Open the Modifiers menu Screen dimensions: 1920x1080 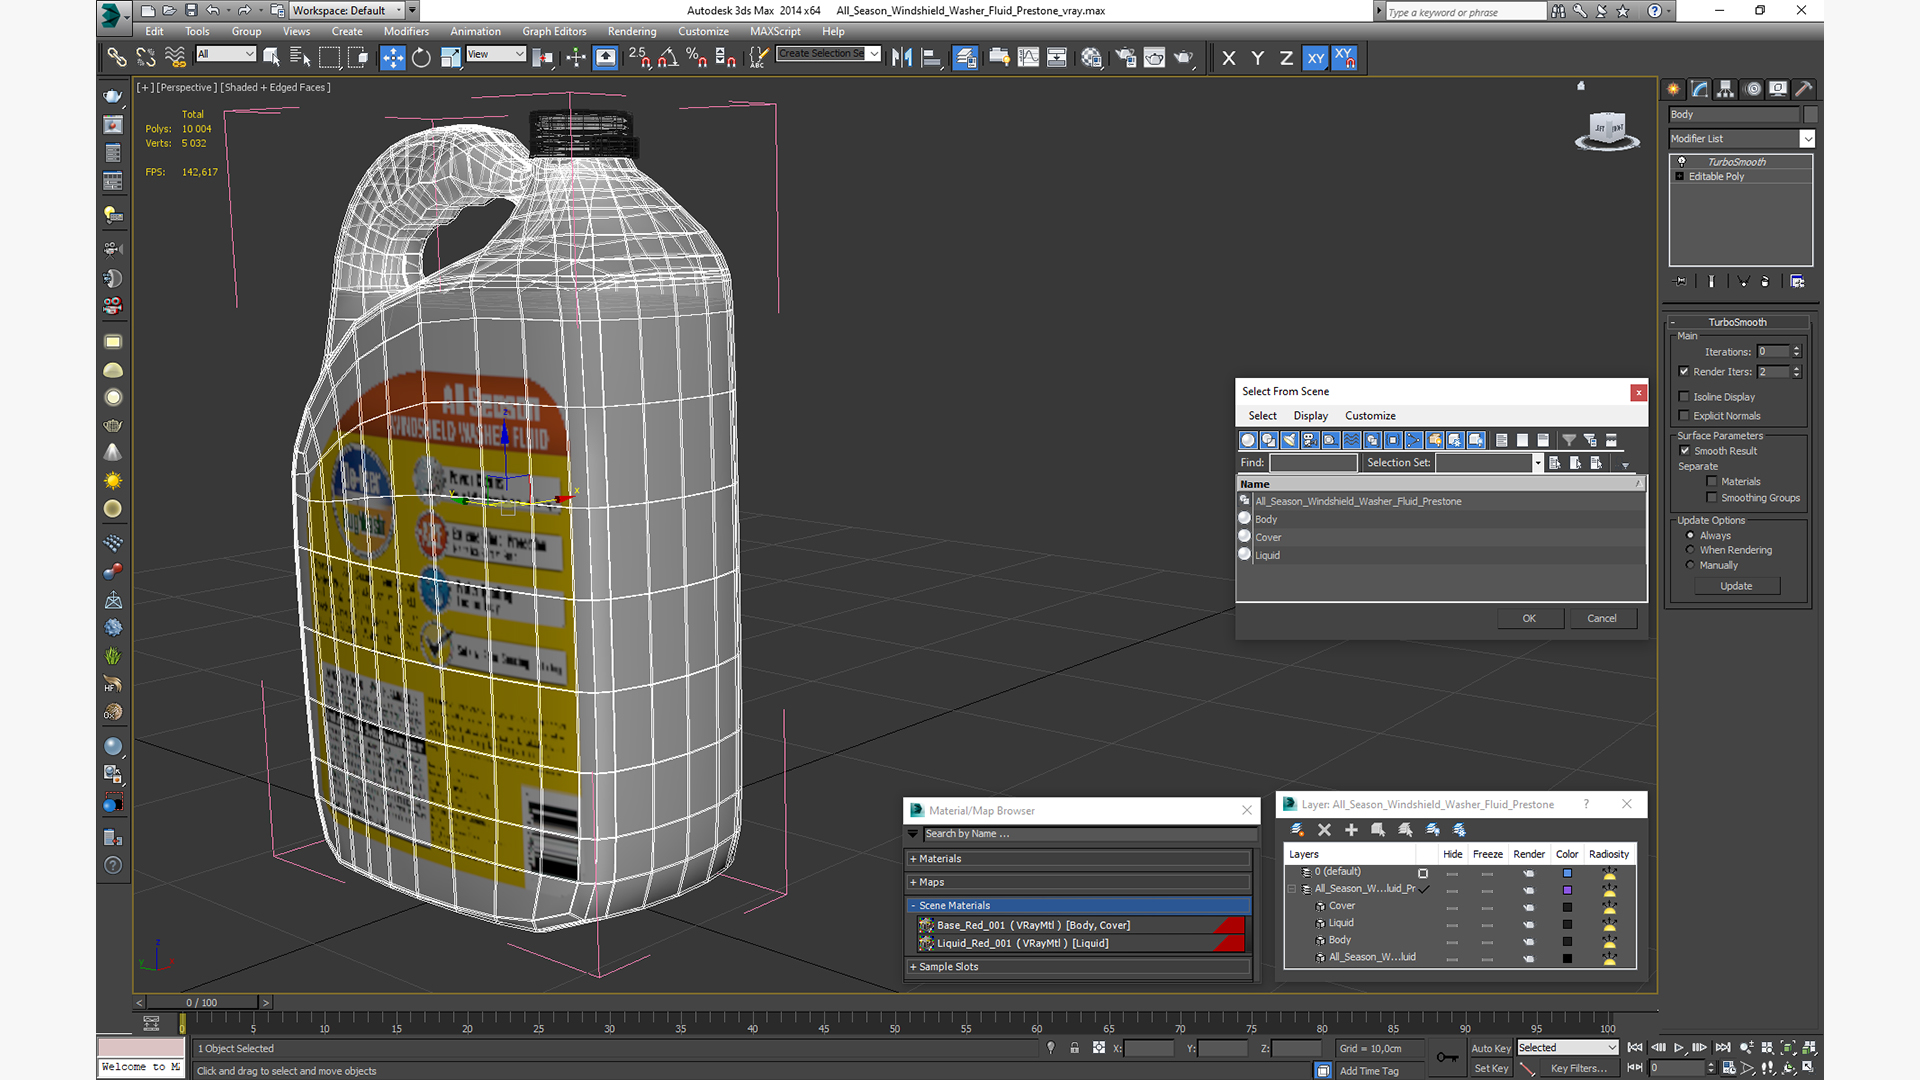tap(406, 31)
